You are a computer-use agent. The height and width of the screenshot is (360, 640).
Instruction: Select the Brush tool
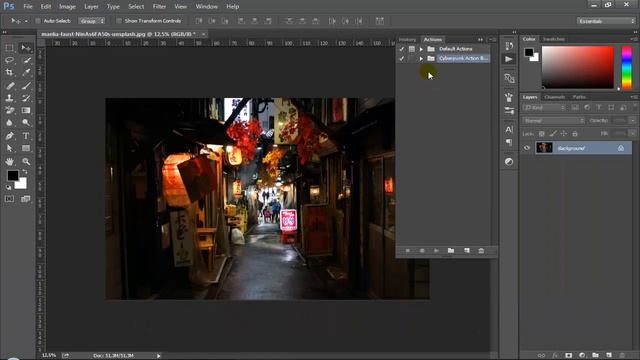[26, 86]
